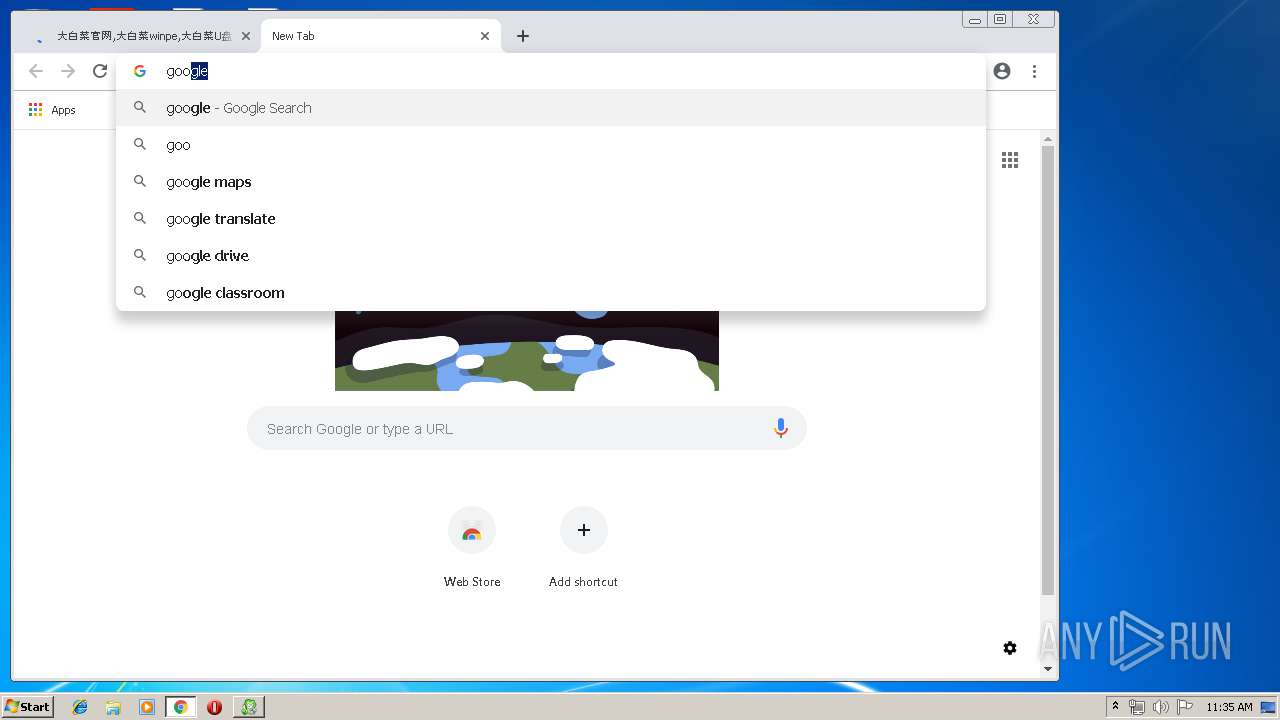Close the New Tab tab
Viewport: 1280px width, 720px height.
click(x=485, y=36)
